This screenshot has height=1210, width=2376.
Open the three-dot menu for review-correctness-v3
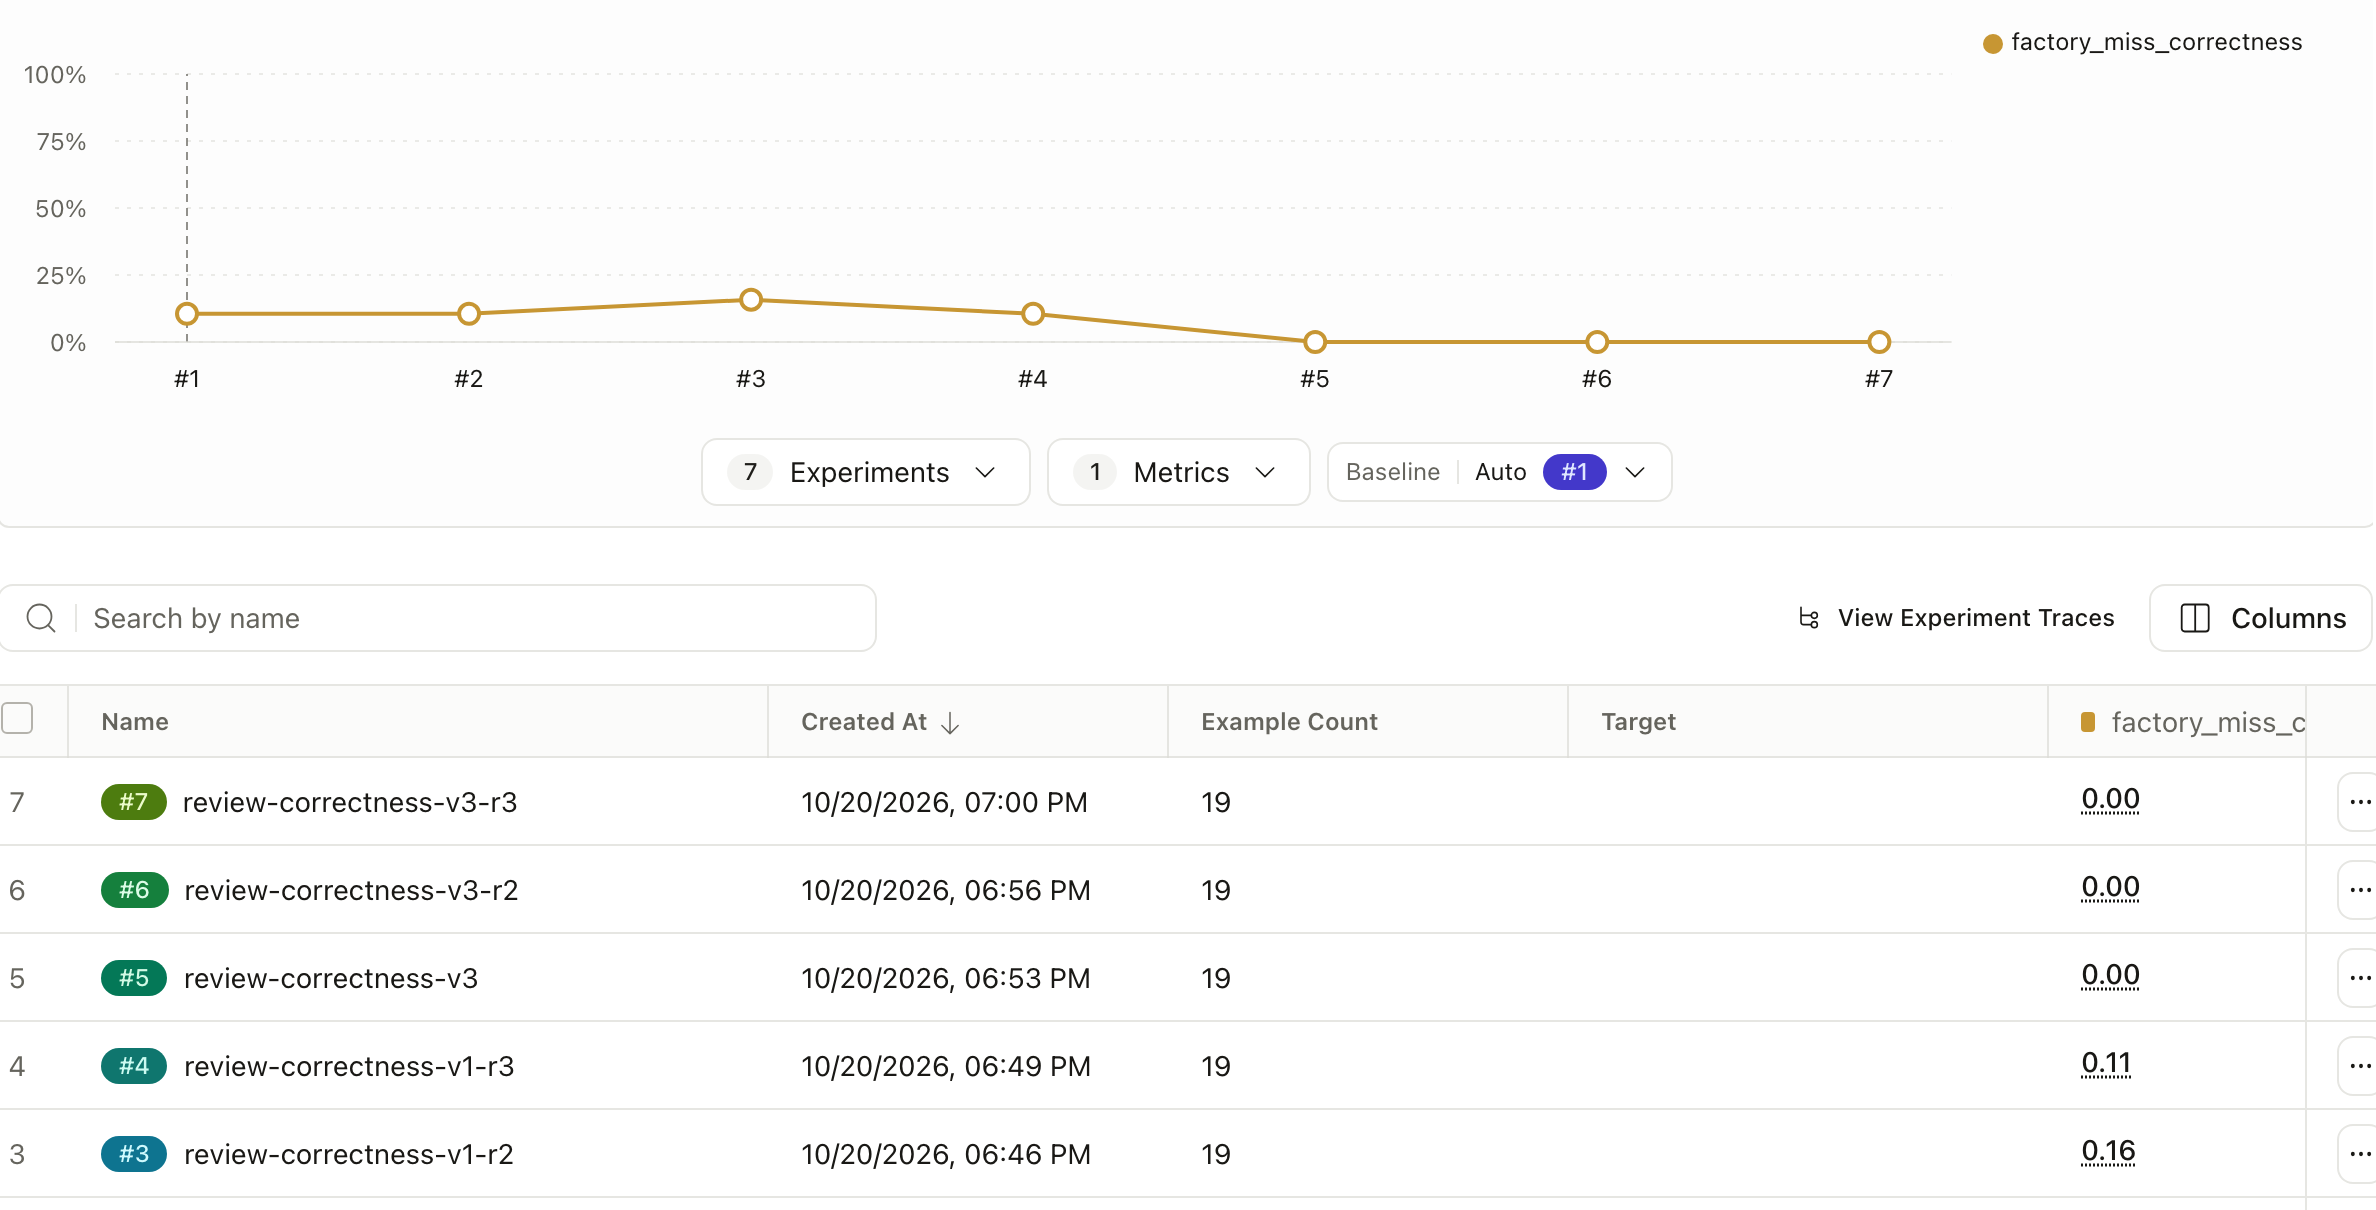(x=2360, y=978)
